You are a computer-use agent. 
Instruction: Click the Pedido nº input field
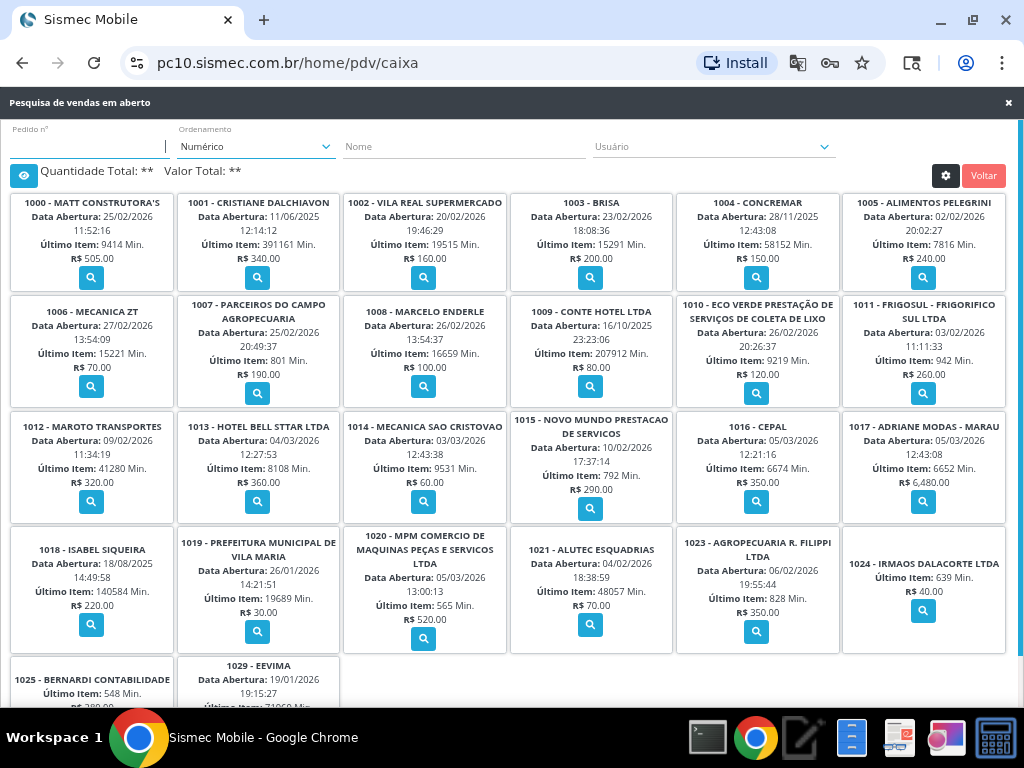tap(87, 146)
